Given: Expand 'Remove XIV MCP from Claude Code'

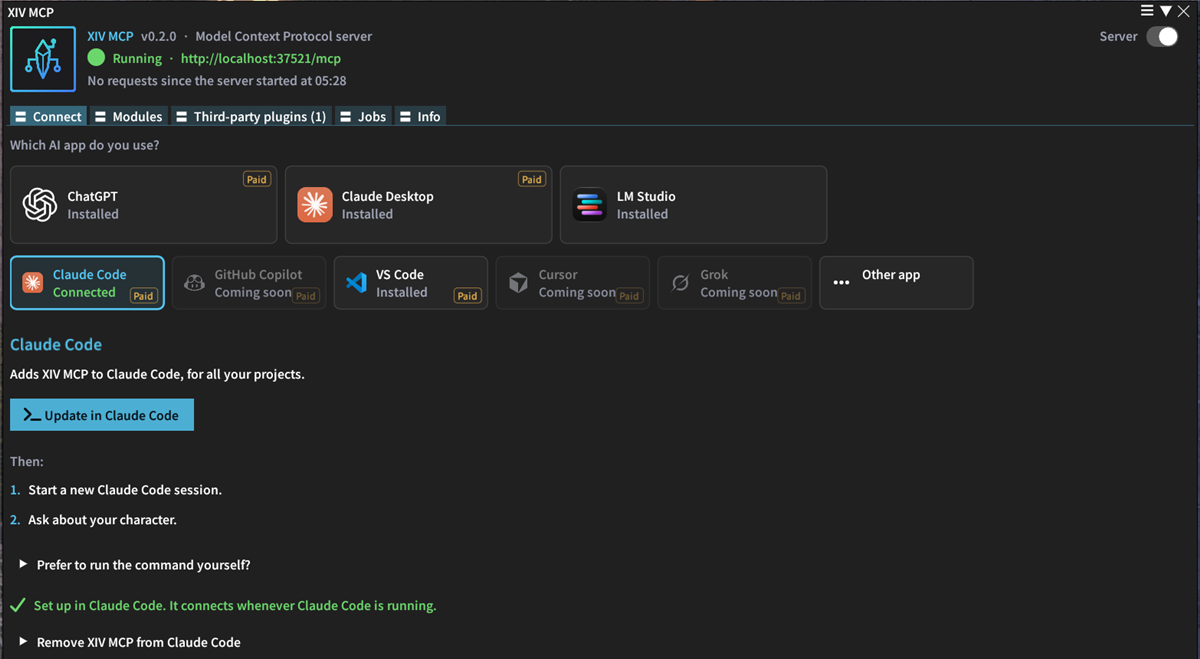Looking at the screenshot, I should tap(129, 642).
